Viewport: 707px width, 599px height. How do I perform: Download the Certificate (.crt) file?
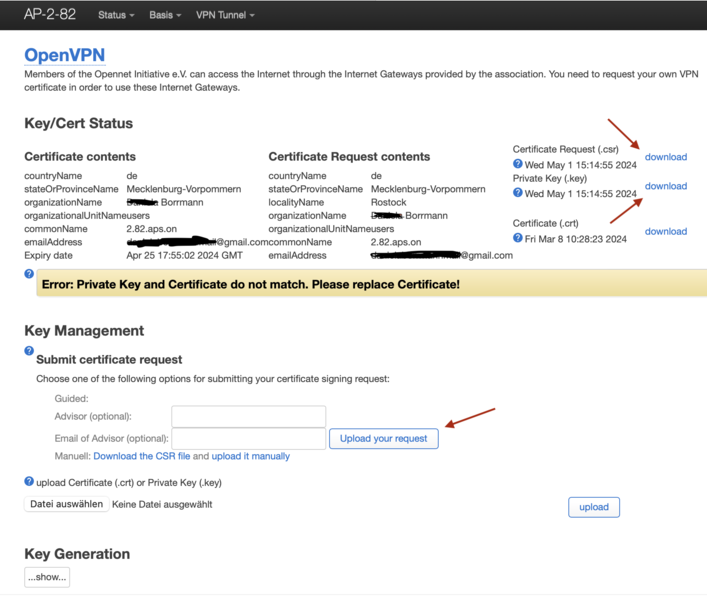[666, 231]
